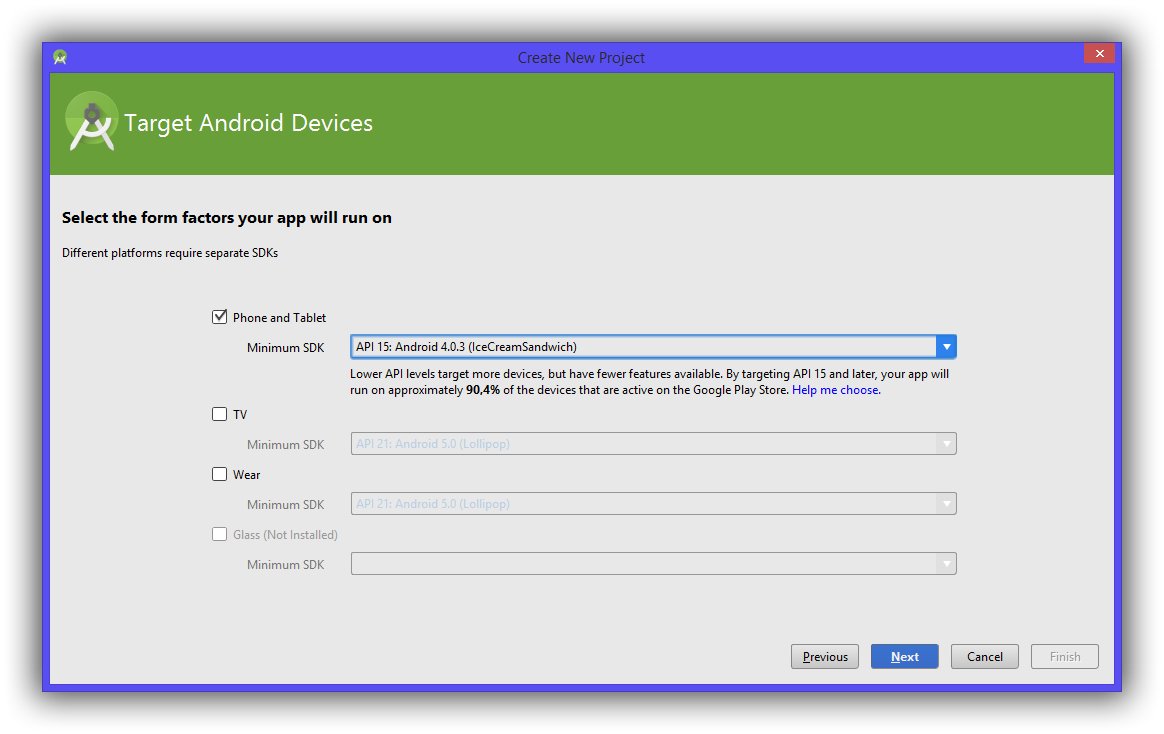Click the Android Studio icon in title bar
The image size is (1164, 734).
(x=60, y=57)
